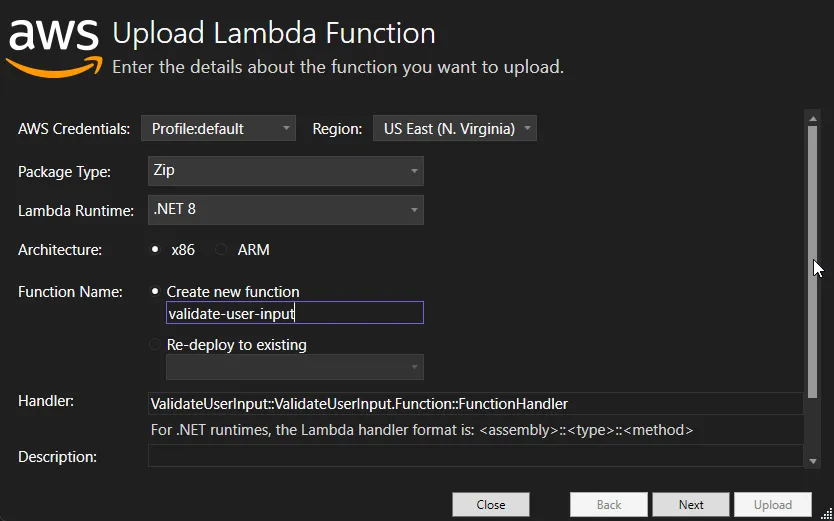Choose Create new function option
This screenshot has width=834, height=521.
click(155, 291)
